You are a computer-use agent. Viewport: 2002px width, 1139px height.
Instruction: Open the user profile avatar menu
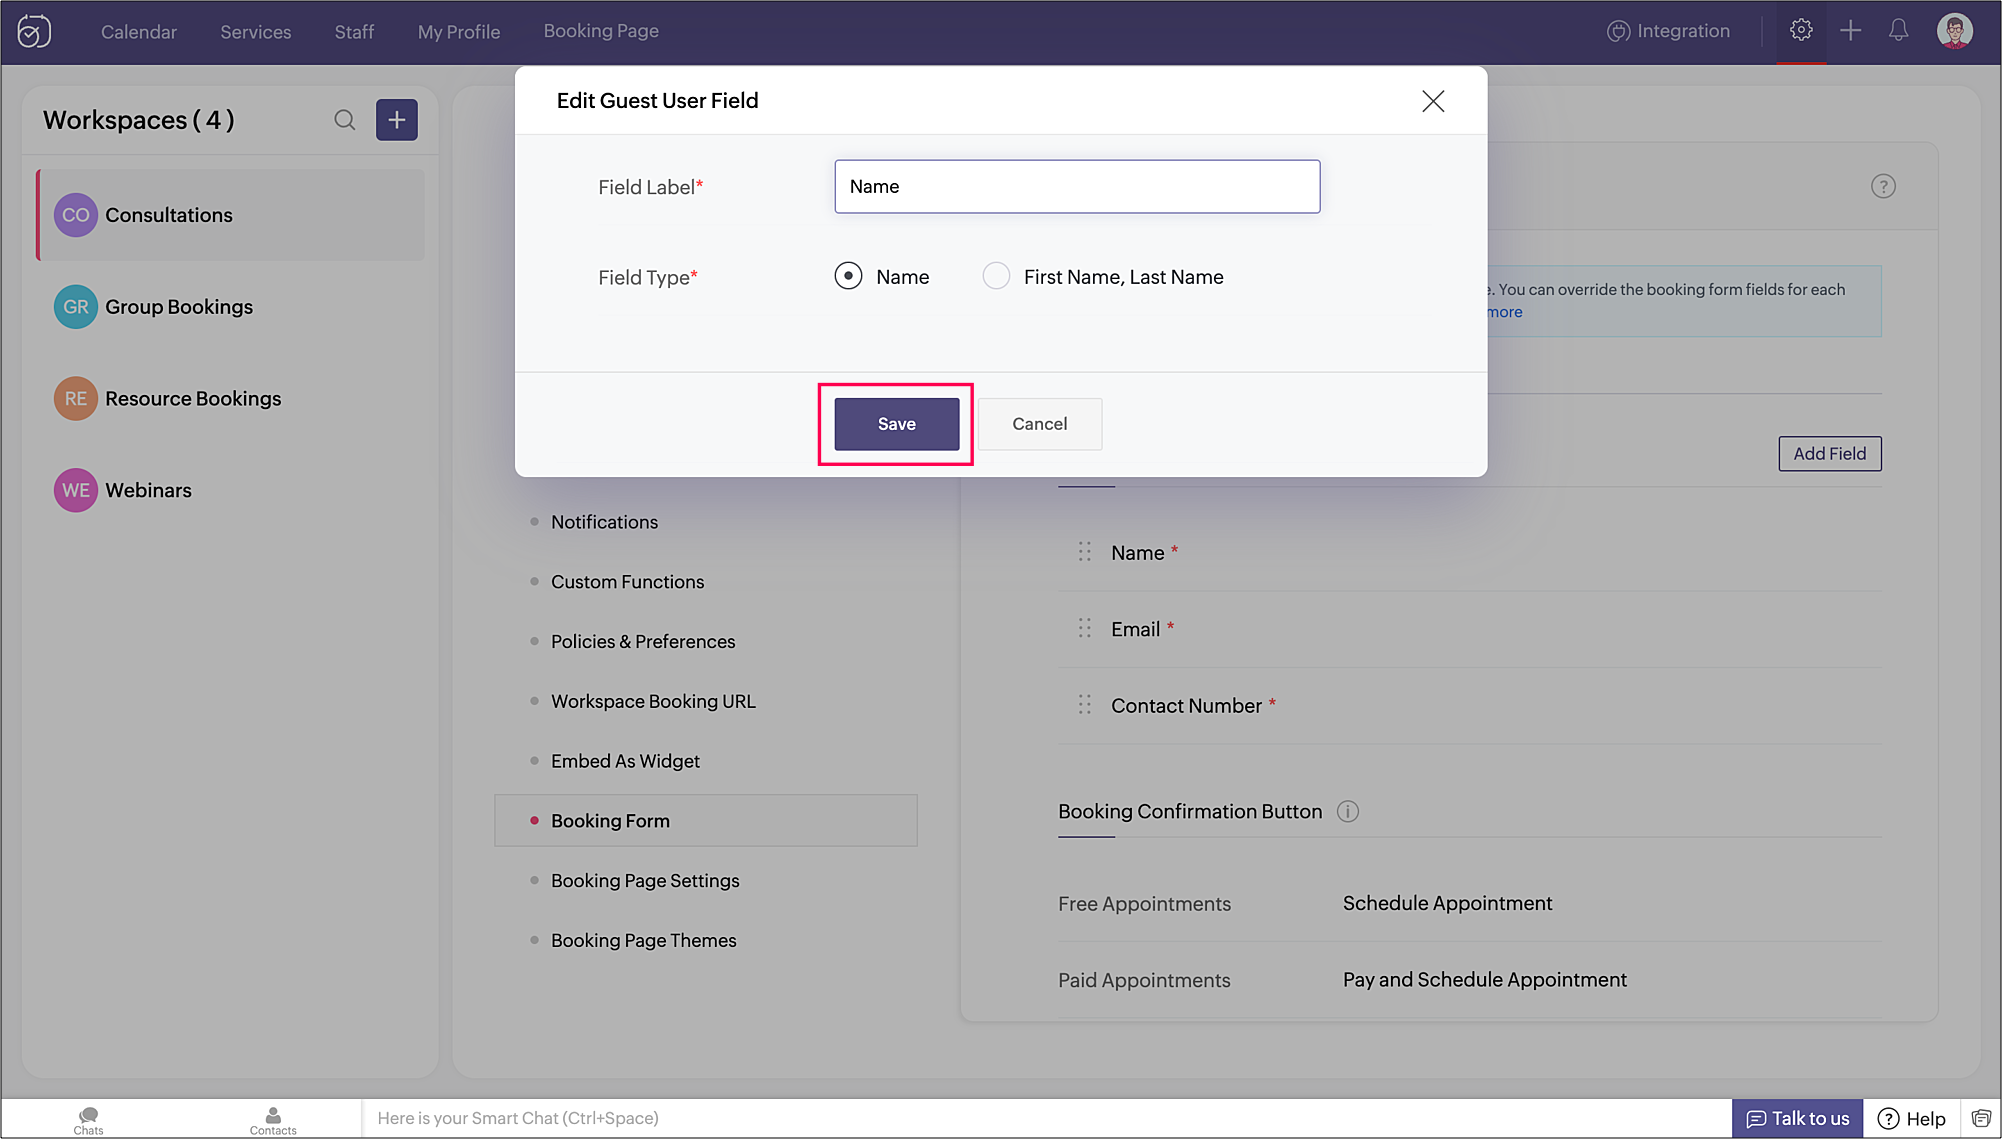[1954, 31]
